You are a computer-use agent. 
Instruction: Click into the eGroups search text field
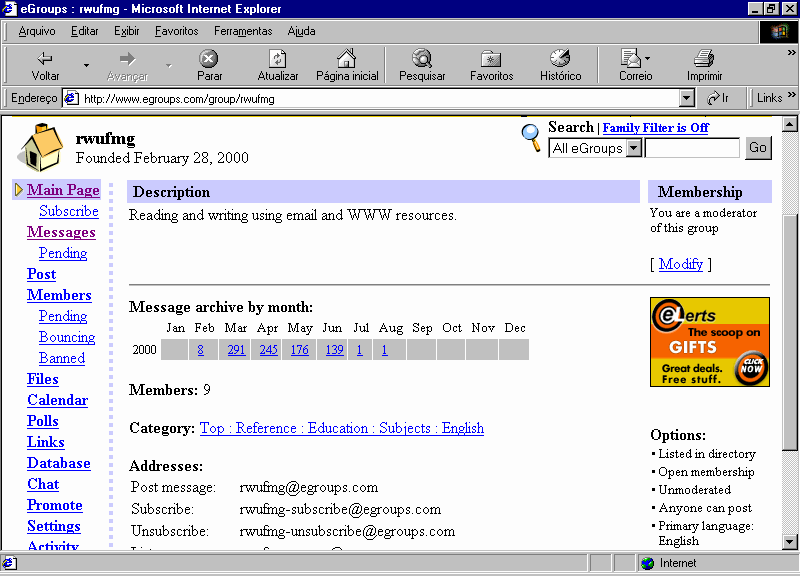click(x=692, y=148)
